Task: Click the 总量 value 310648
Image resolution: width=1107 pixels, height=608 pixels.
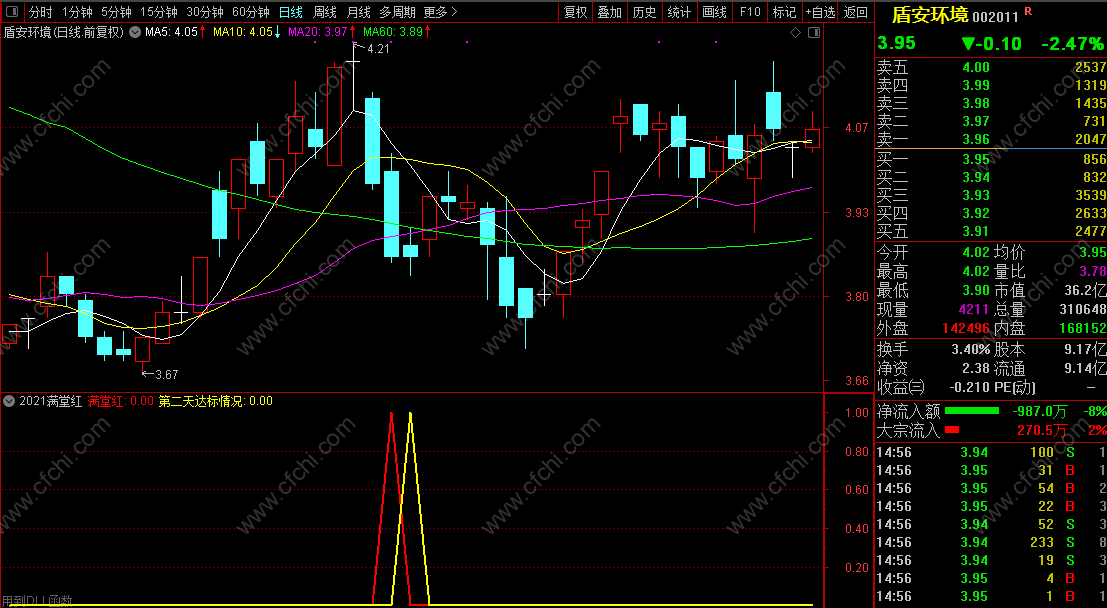Action: [x=1082, y=309]
